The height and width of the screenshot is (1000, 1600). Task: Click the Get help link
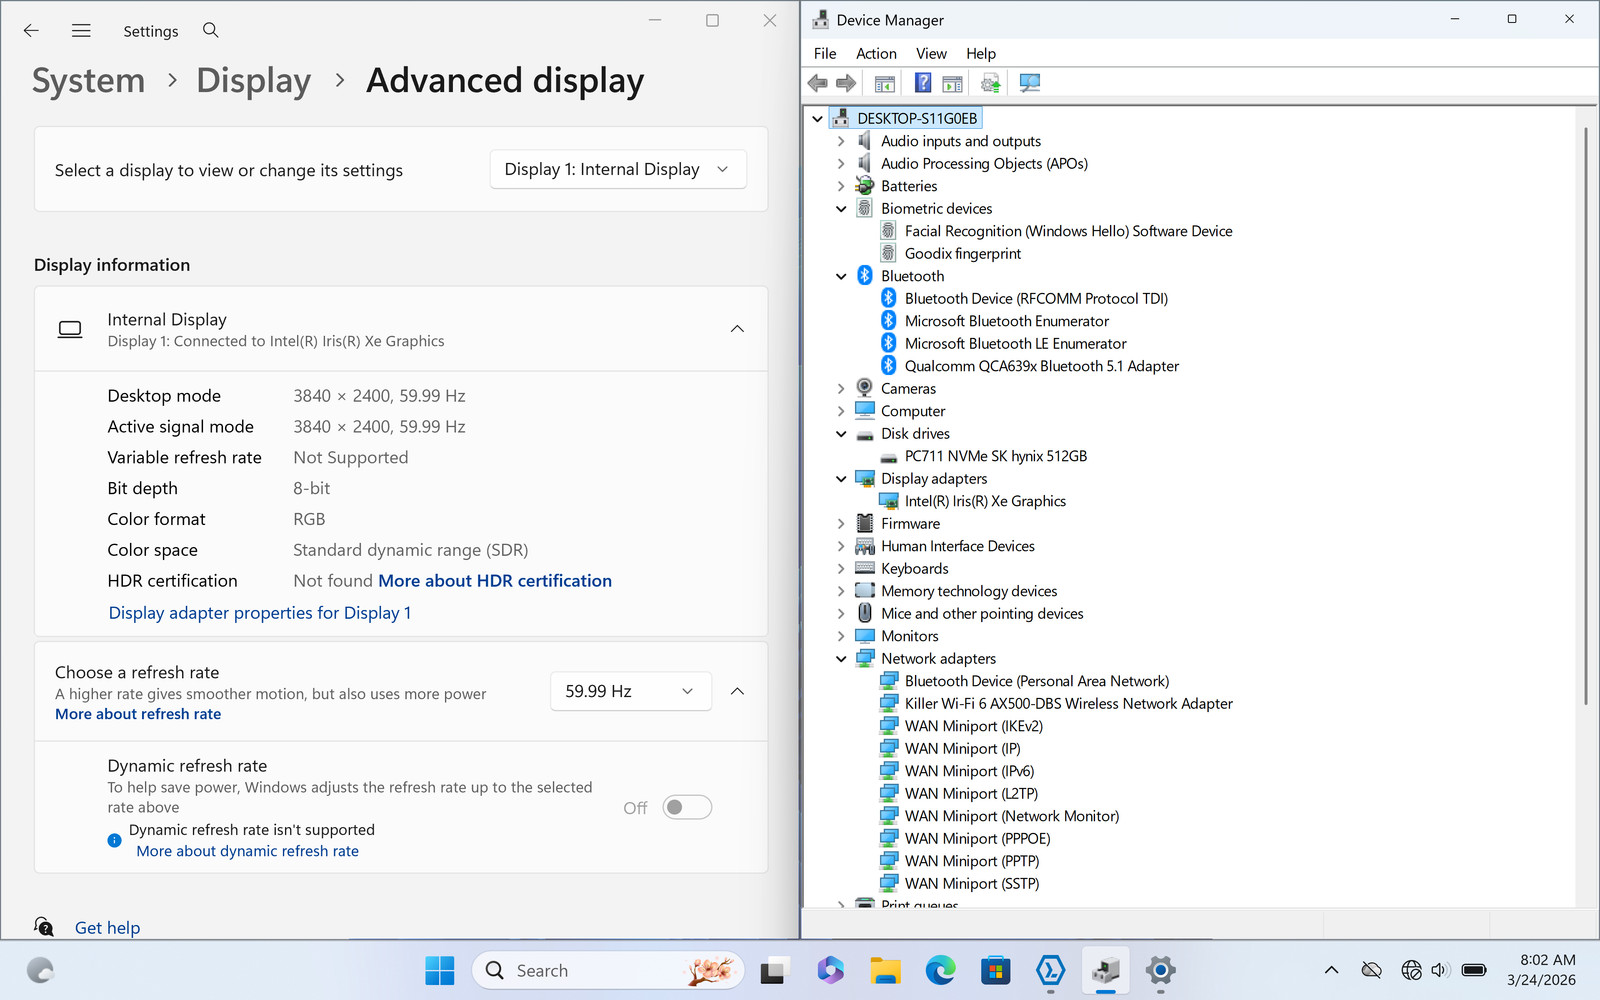point(107,928)
